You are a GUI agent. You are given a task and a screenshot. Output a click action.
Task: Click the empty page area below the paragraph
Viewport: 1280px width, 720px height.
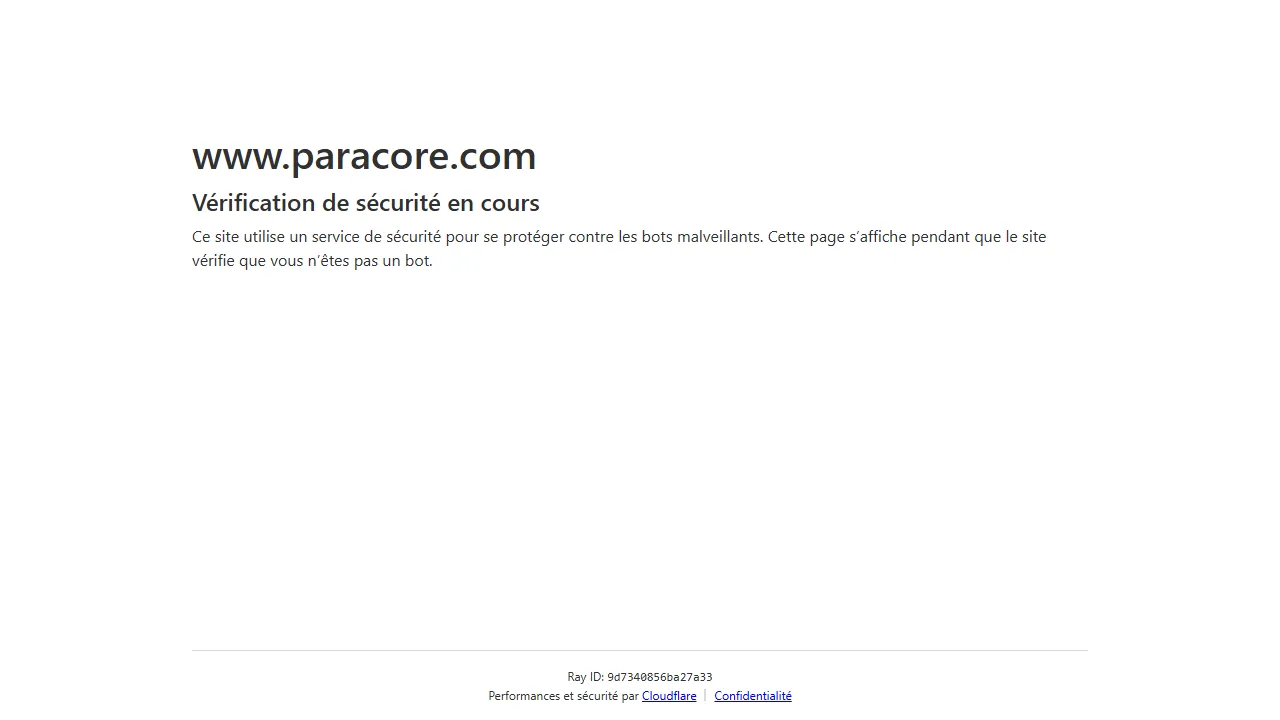pyautogui.click(x=640, y=450)
